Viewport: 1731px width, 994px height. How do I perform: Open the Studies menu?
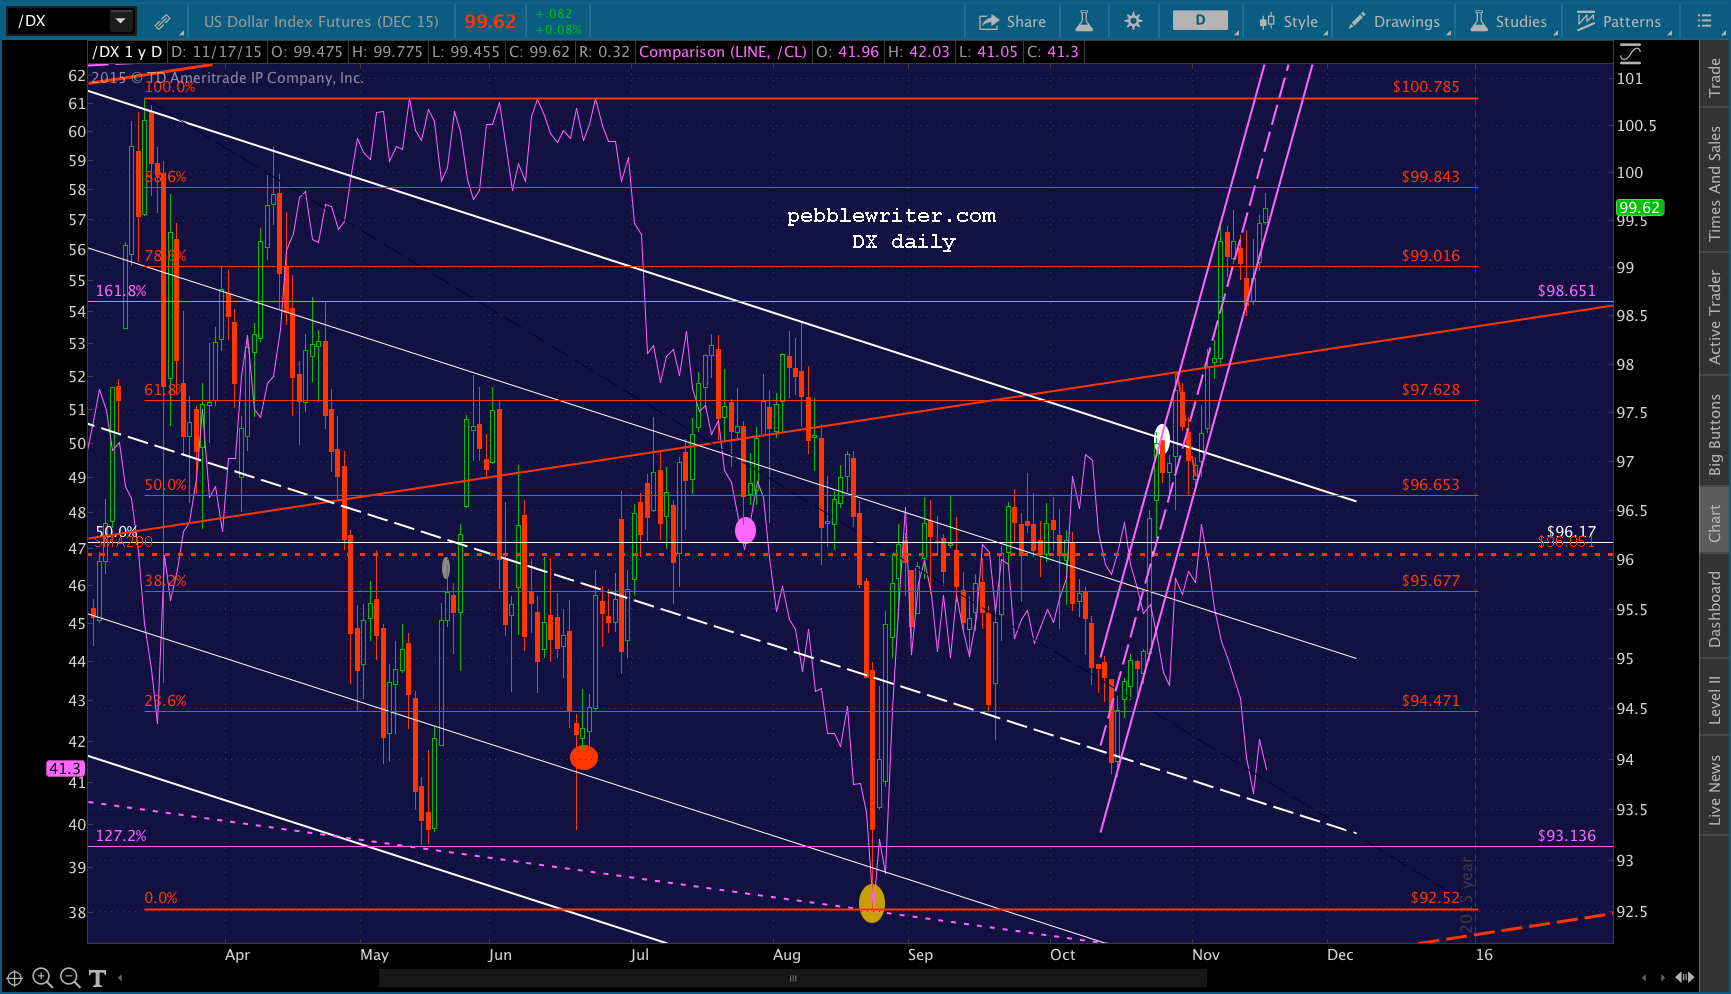pyautogui.click(x=1509, y=21)
